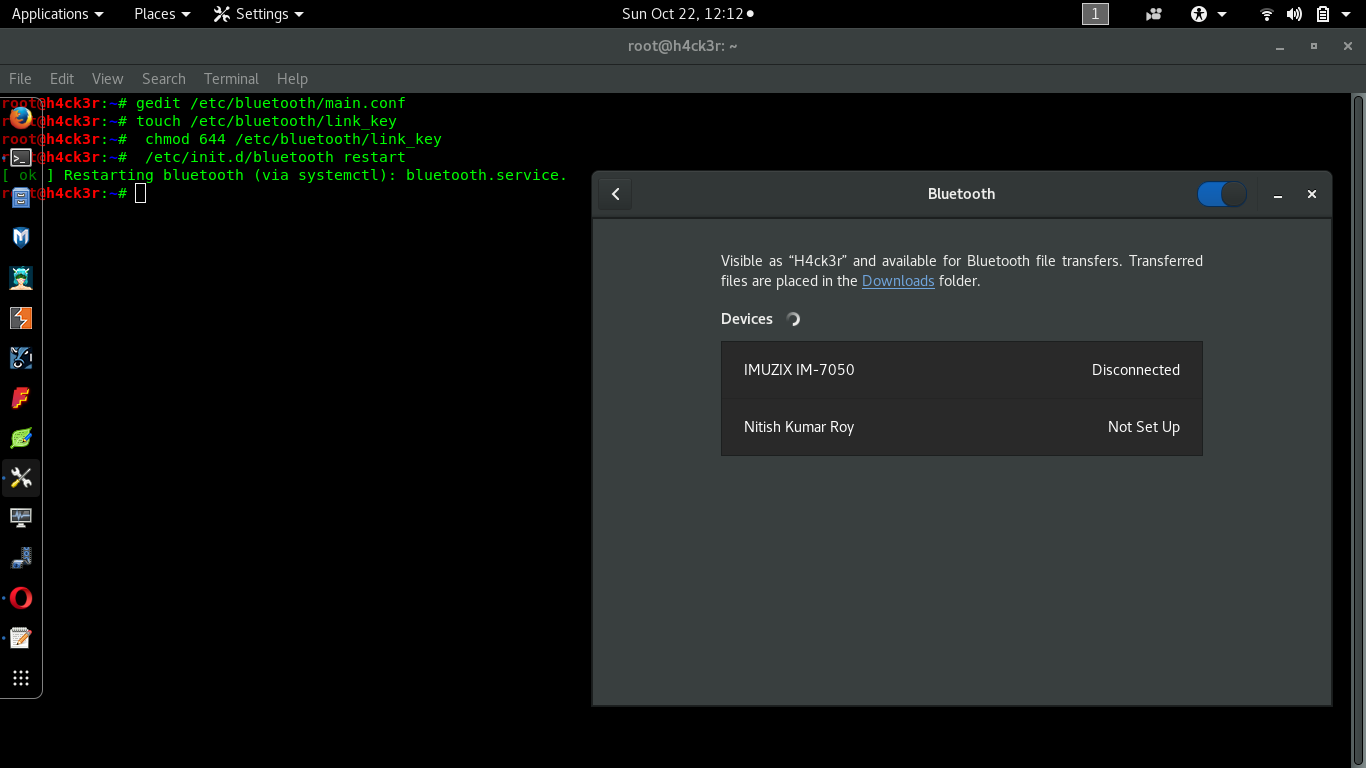This screenshot has height=768, width=1366.
Task: Open the text editor dock icon
Action: (20, 637)
